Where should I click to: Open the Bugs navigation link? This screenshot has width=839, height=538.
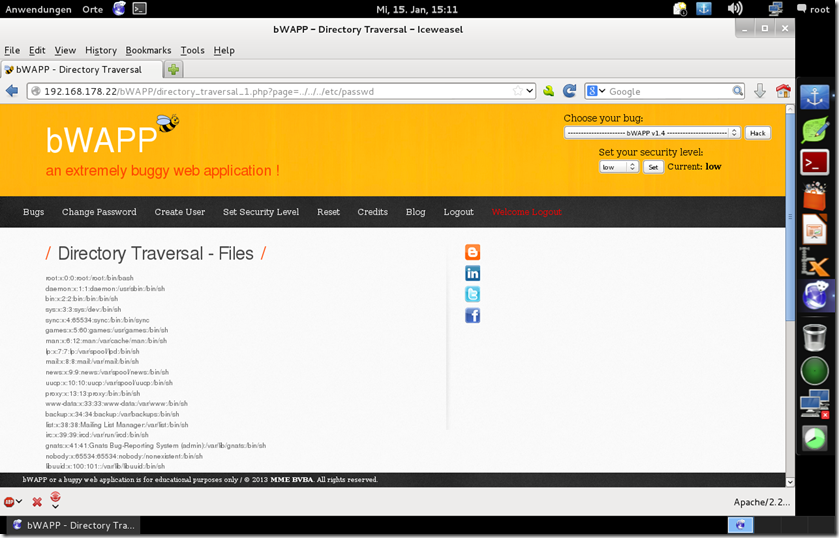(33, 212)
